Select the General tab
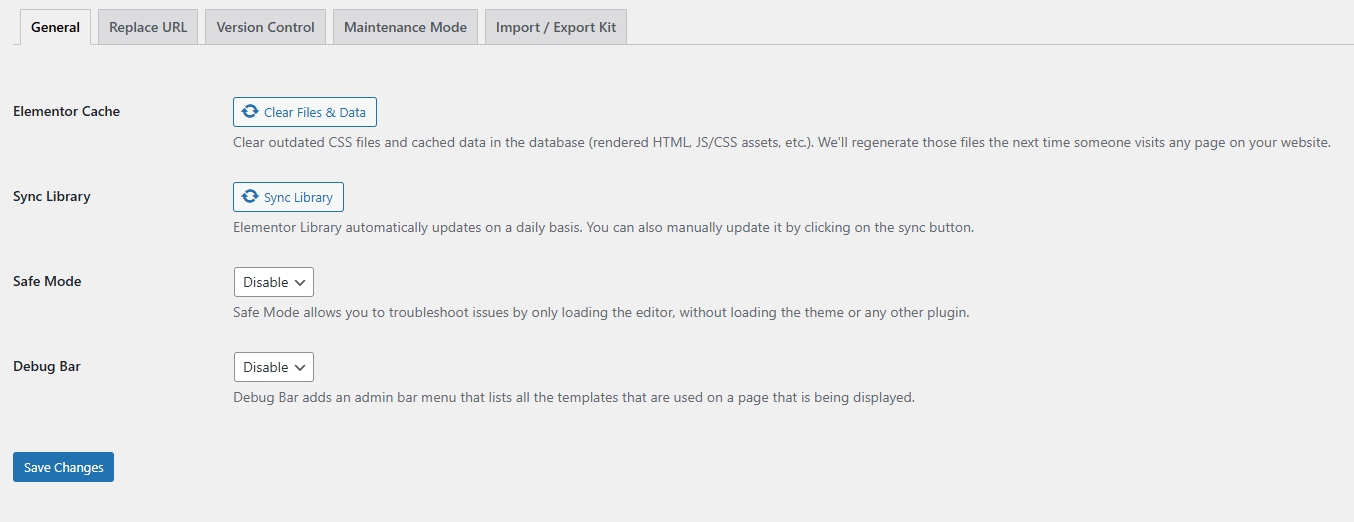The height and width of the screenshot is (522, 1354). (55, 27)
